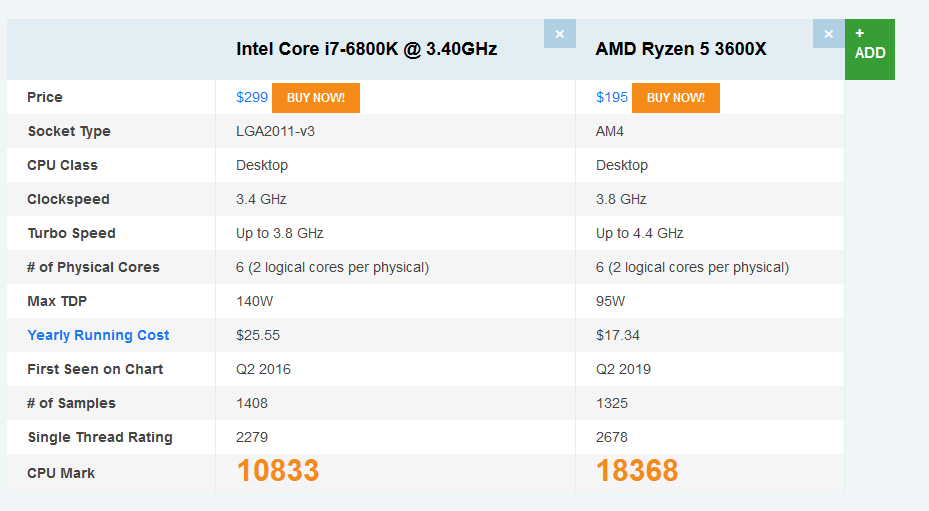
Task: Click the AM4 socket value
Action: click(610, 131)
